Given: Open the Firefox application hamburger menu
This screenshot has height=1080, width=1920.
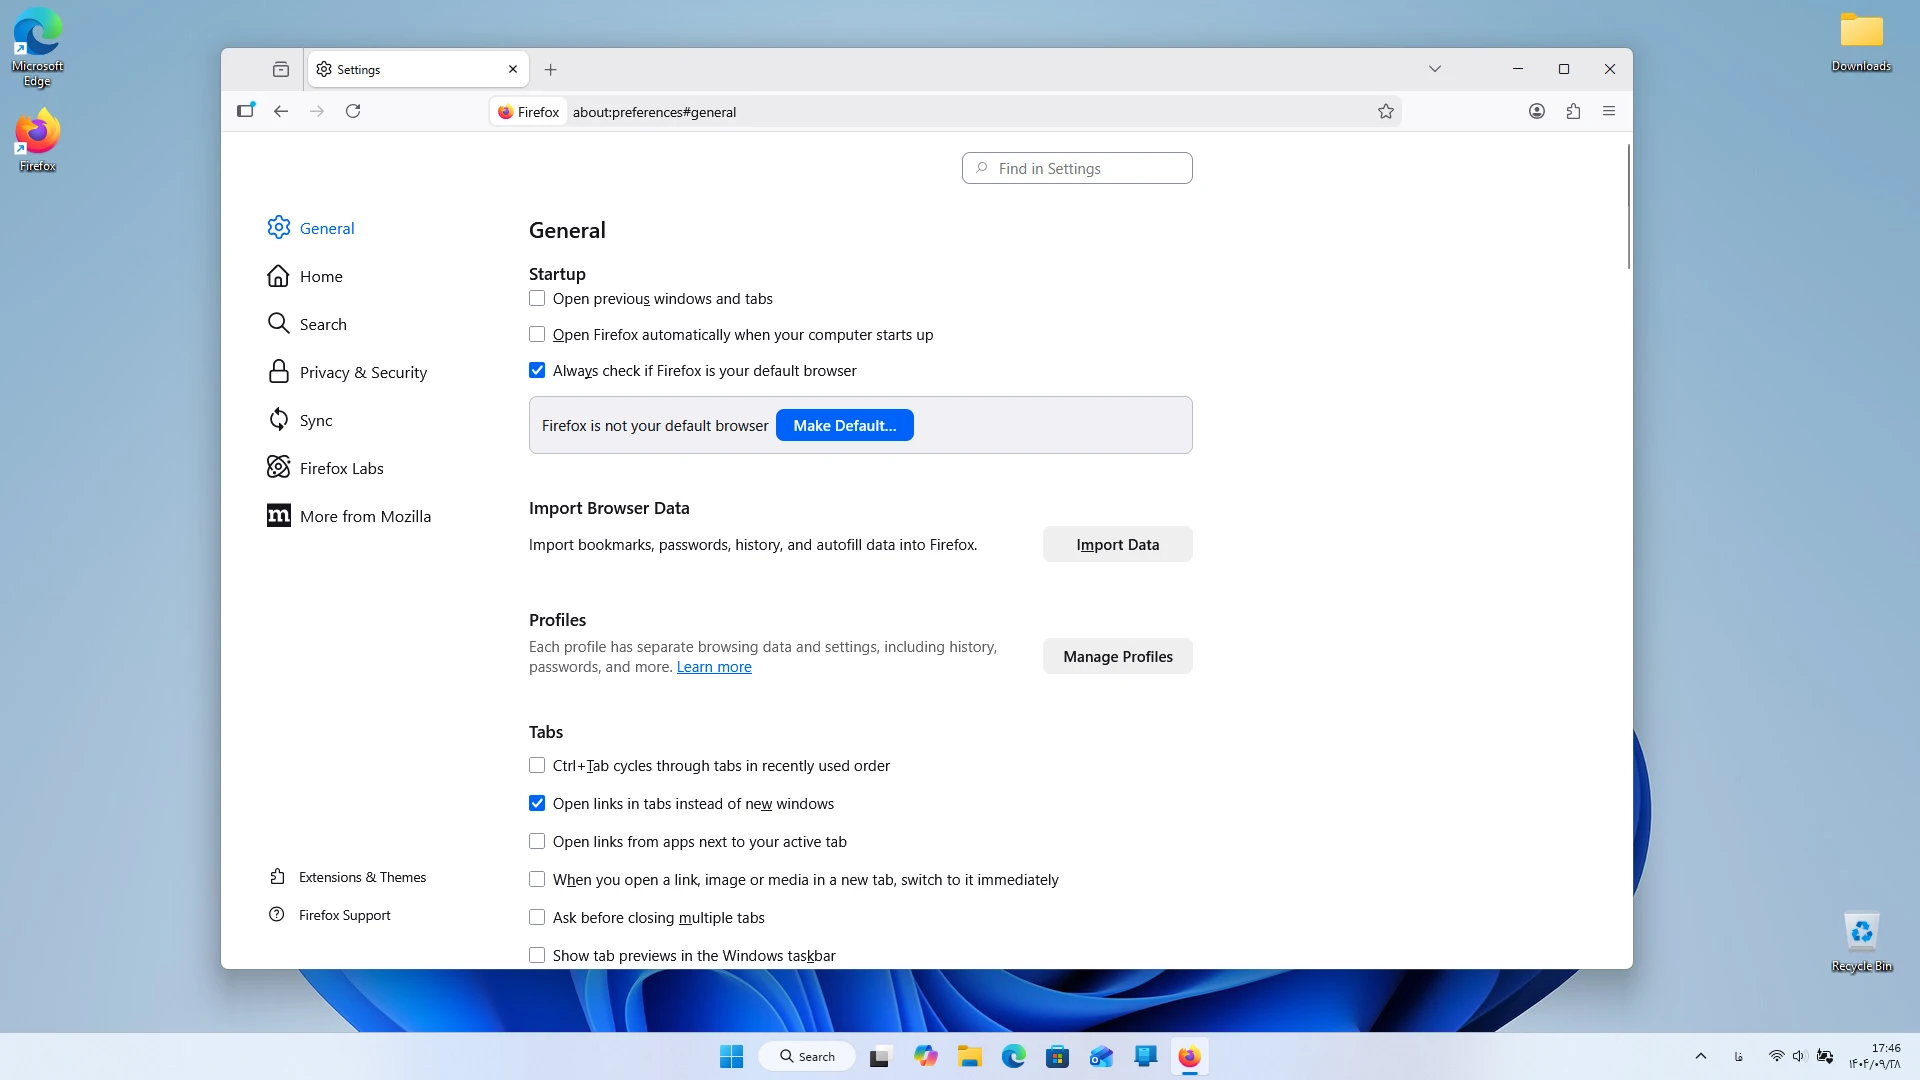Looking at the screenshot, I should (x=1609, y=111).
